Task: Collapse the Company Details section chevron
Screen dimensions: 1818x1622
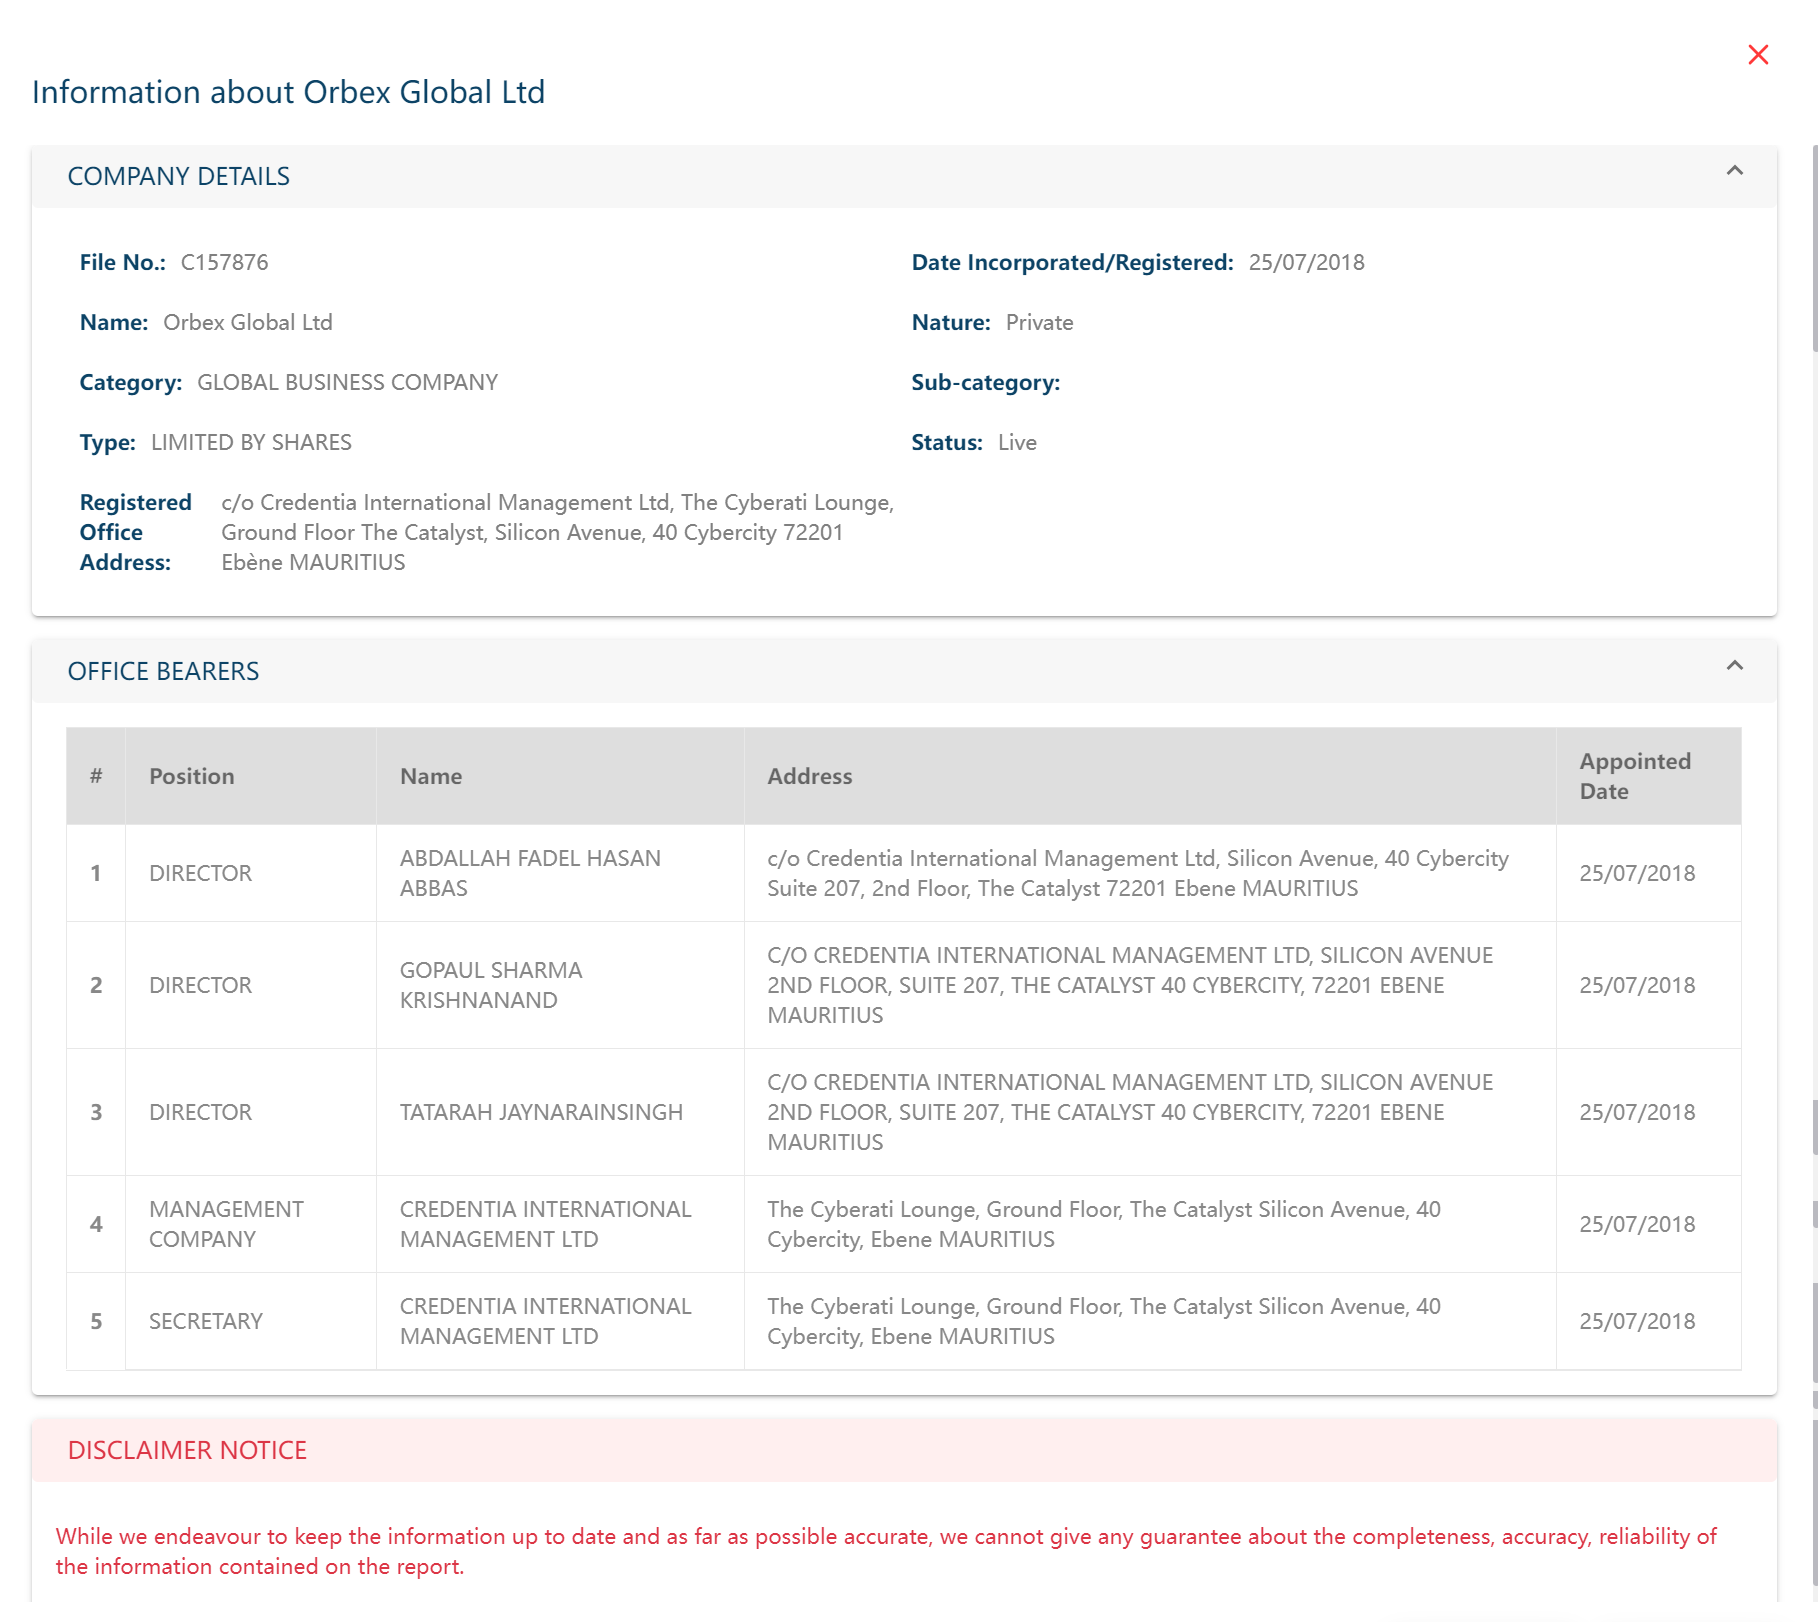Action: pyautogui.click(x=1735, y=171)
